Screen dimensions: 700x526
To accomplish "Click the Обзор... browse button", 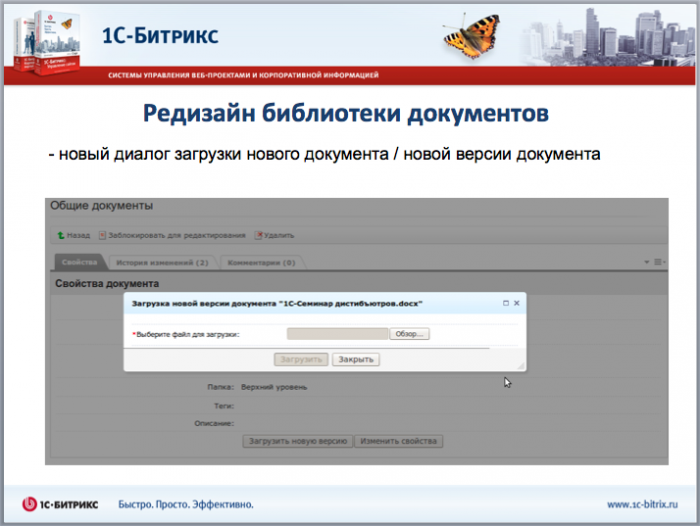I will [409, 334].
